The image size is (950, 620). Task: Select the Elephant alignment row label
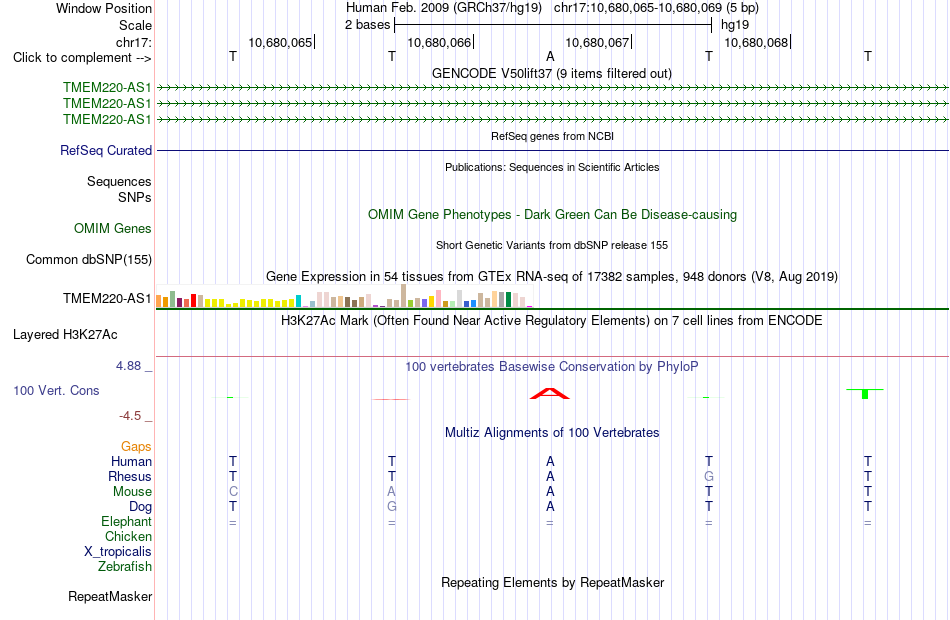[126, 522]
